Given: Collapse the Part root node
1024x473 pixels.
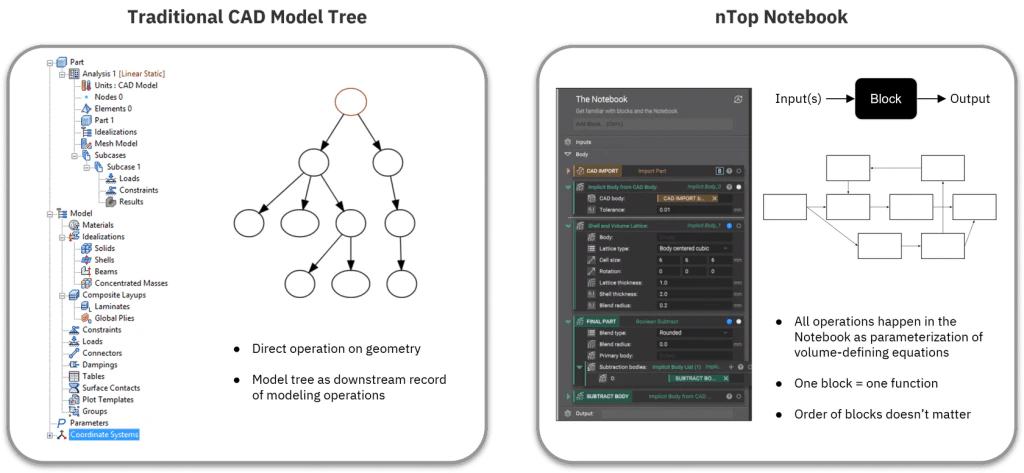Looking at the screenshot, I should tap(50, 62).
